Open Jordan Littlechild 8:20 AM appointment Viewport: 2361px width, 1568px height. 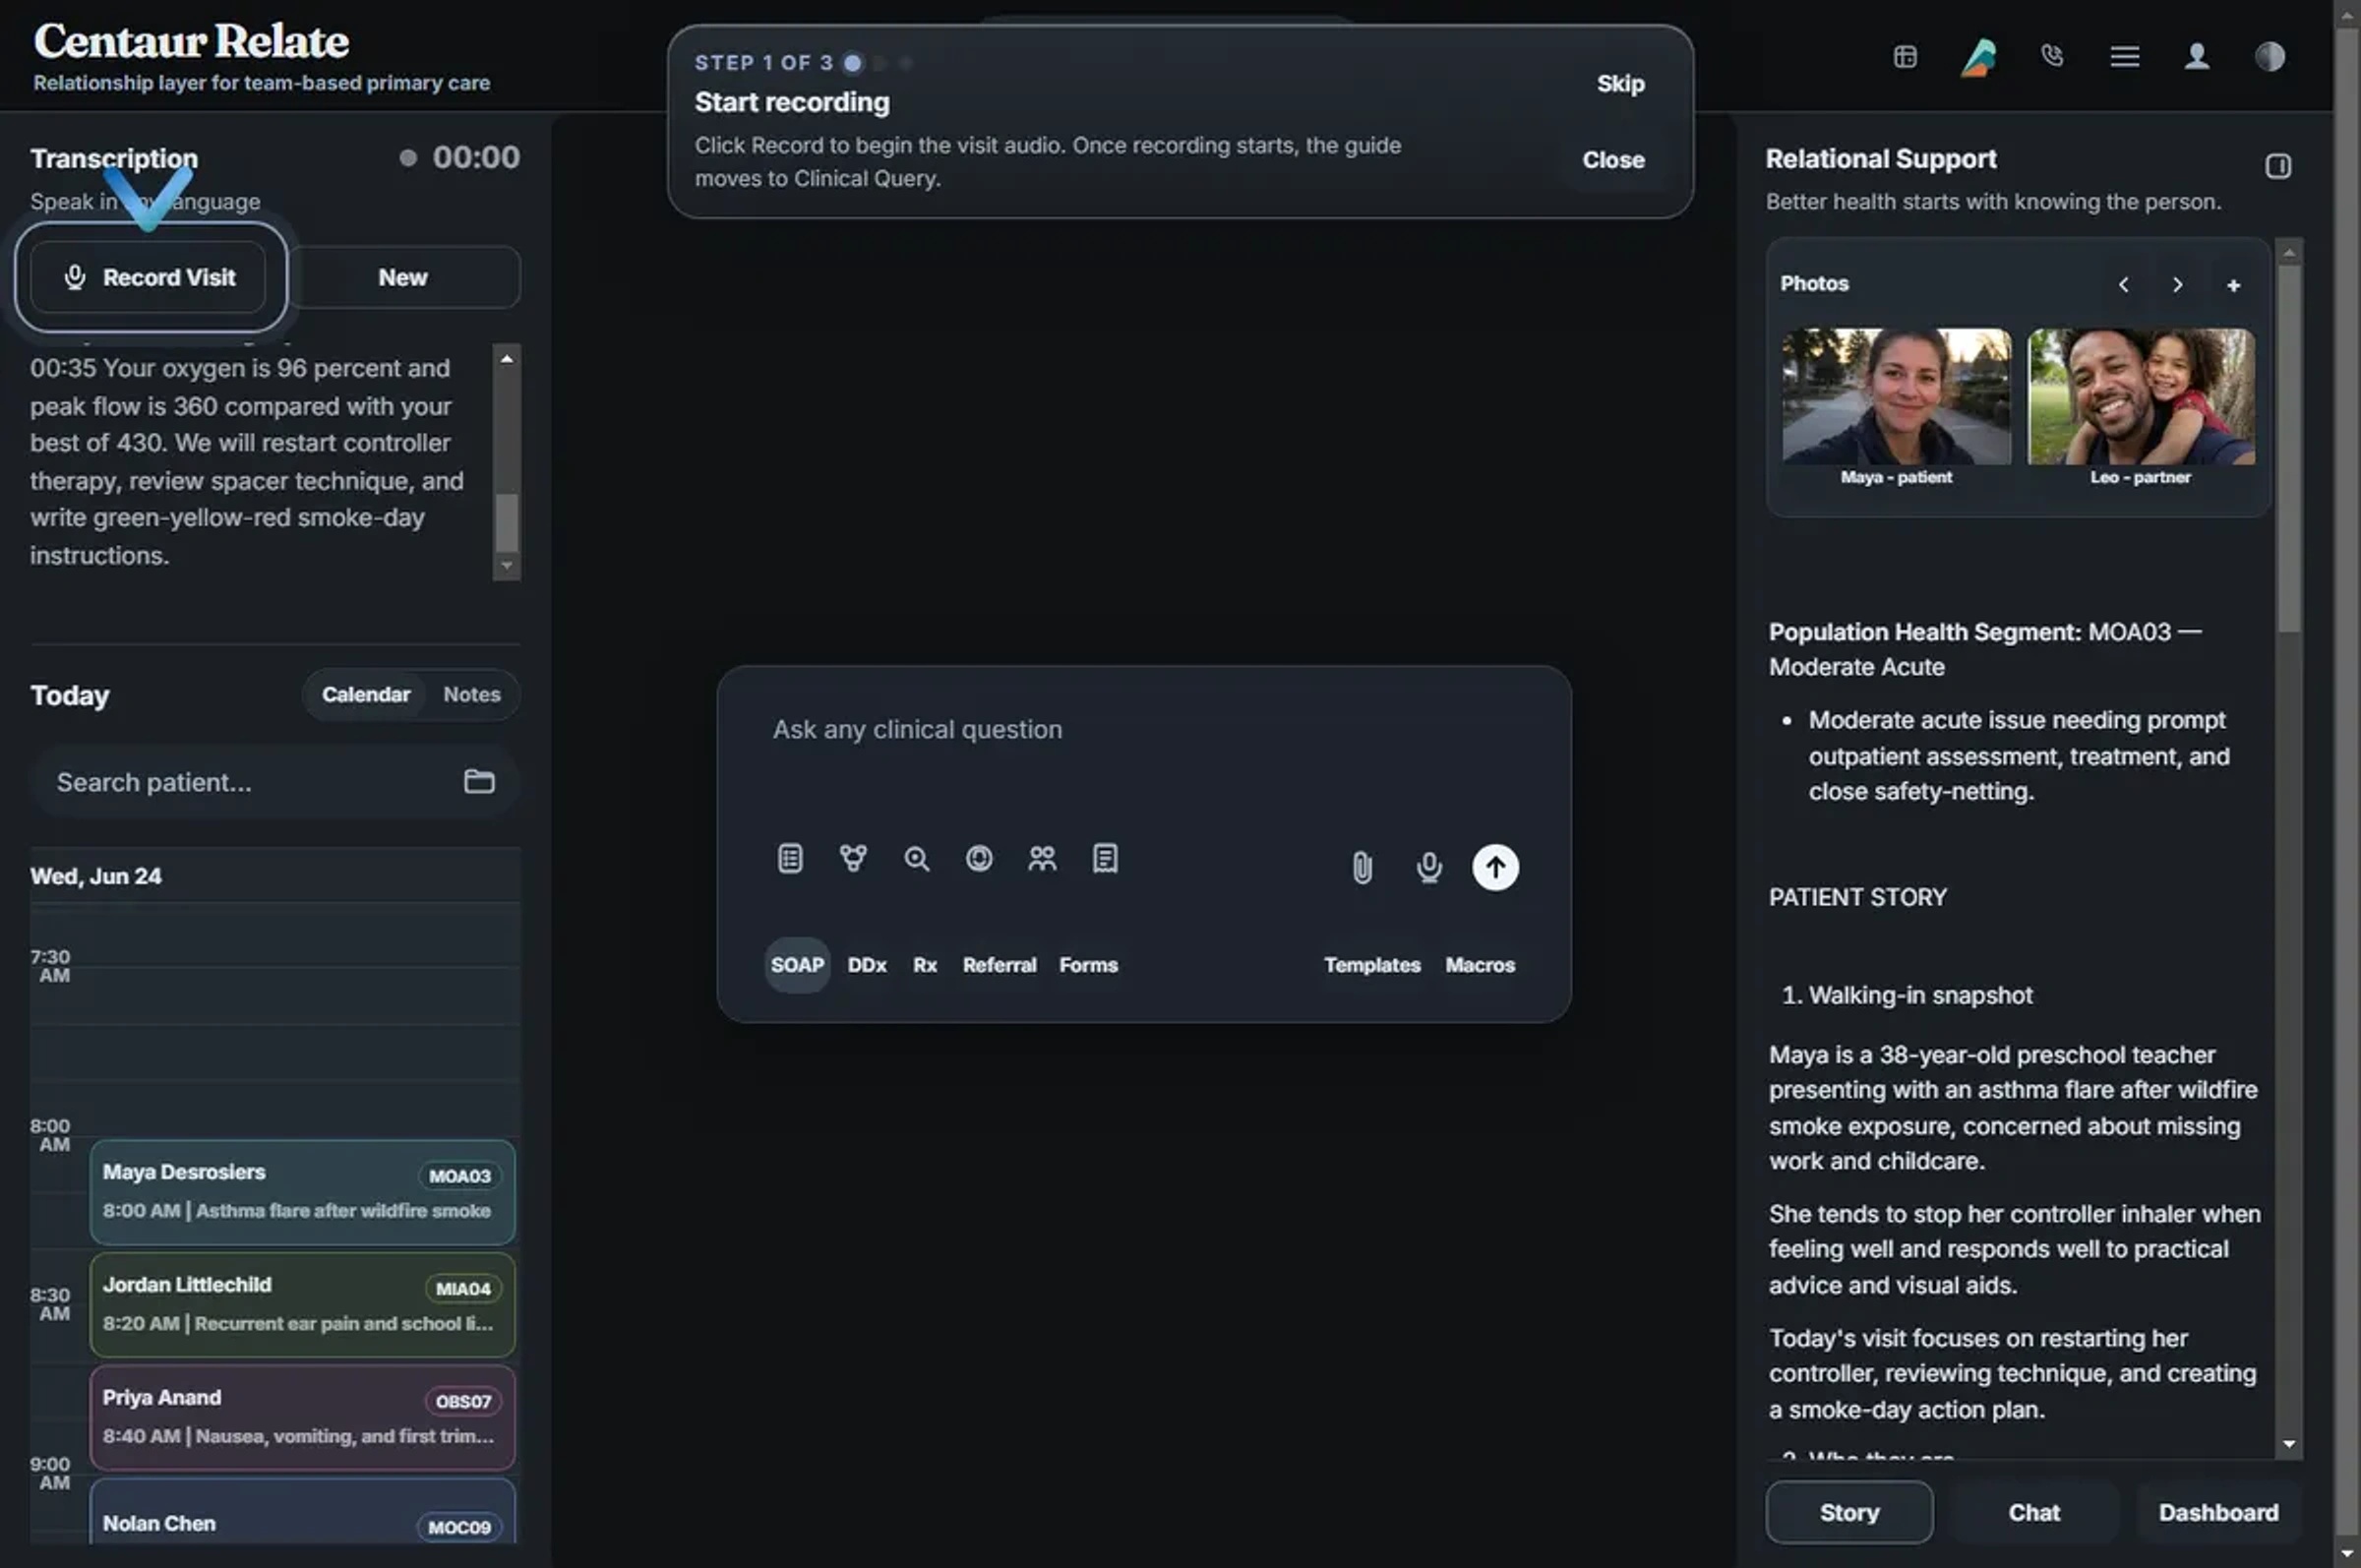point(302,1305)
